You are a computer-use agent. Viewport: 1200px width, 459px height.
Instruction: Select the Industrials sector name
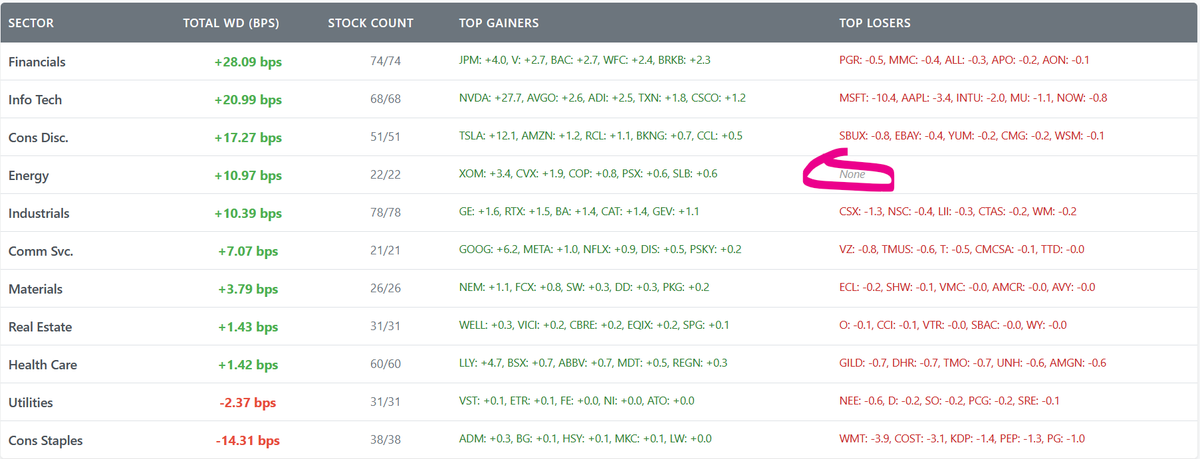coord(38,213)
